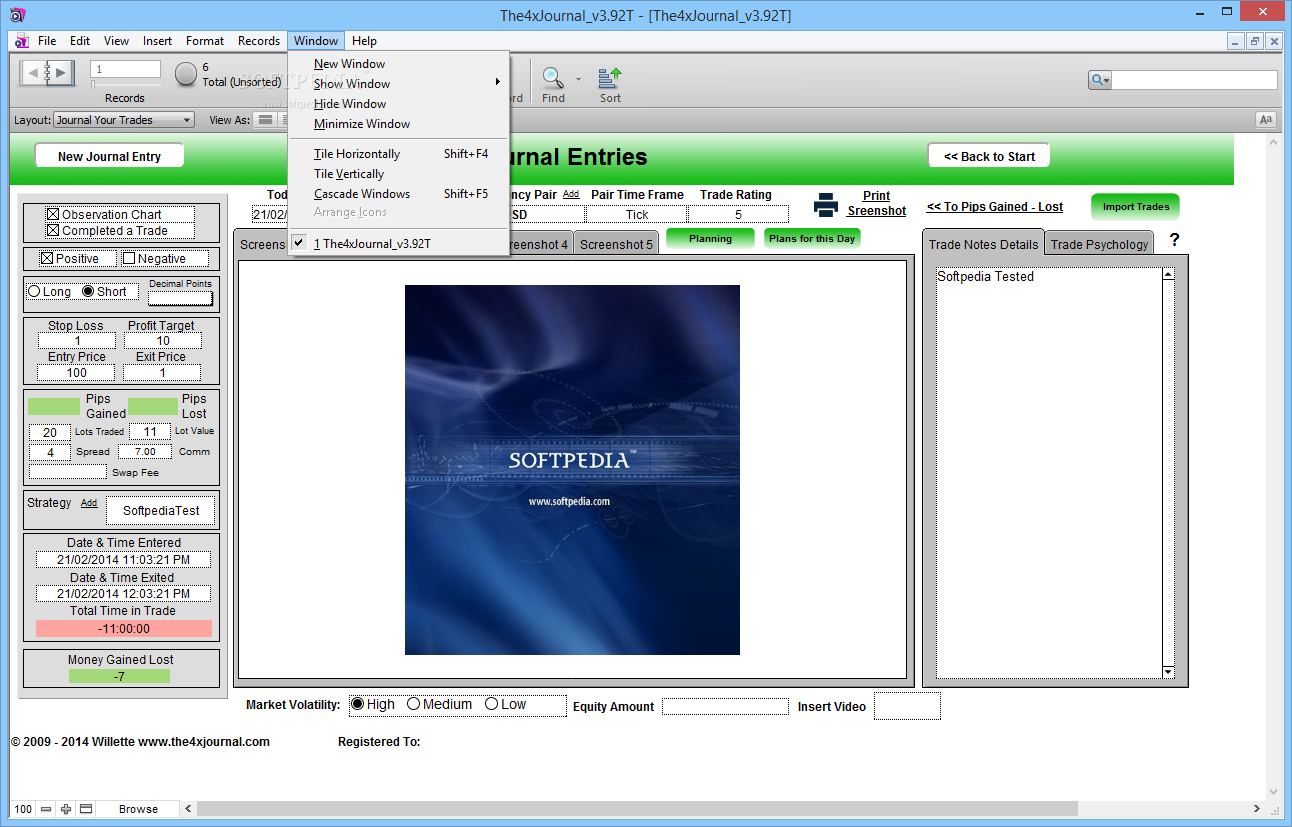Expand the Find dropdown arrow
This screenshot has height=827, width=1292.
pos(578,78)
